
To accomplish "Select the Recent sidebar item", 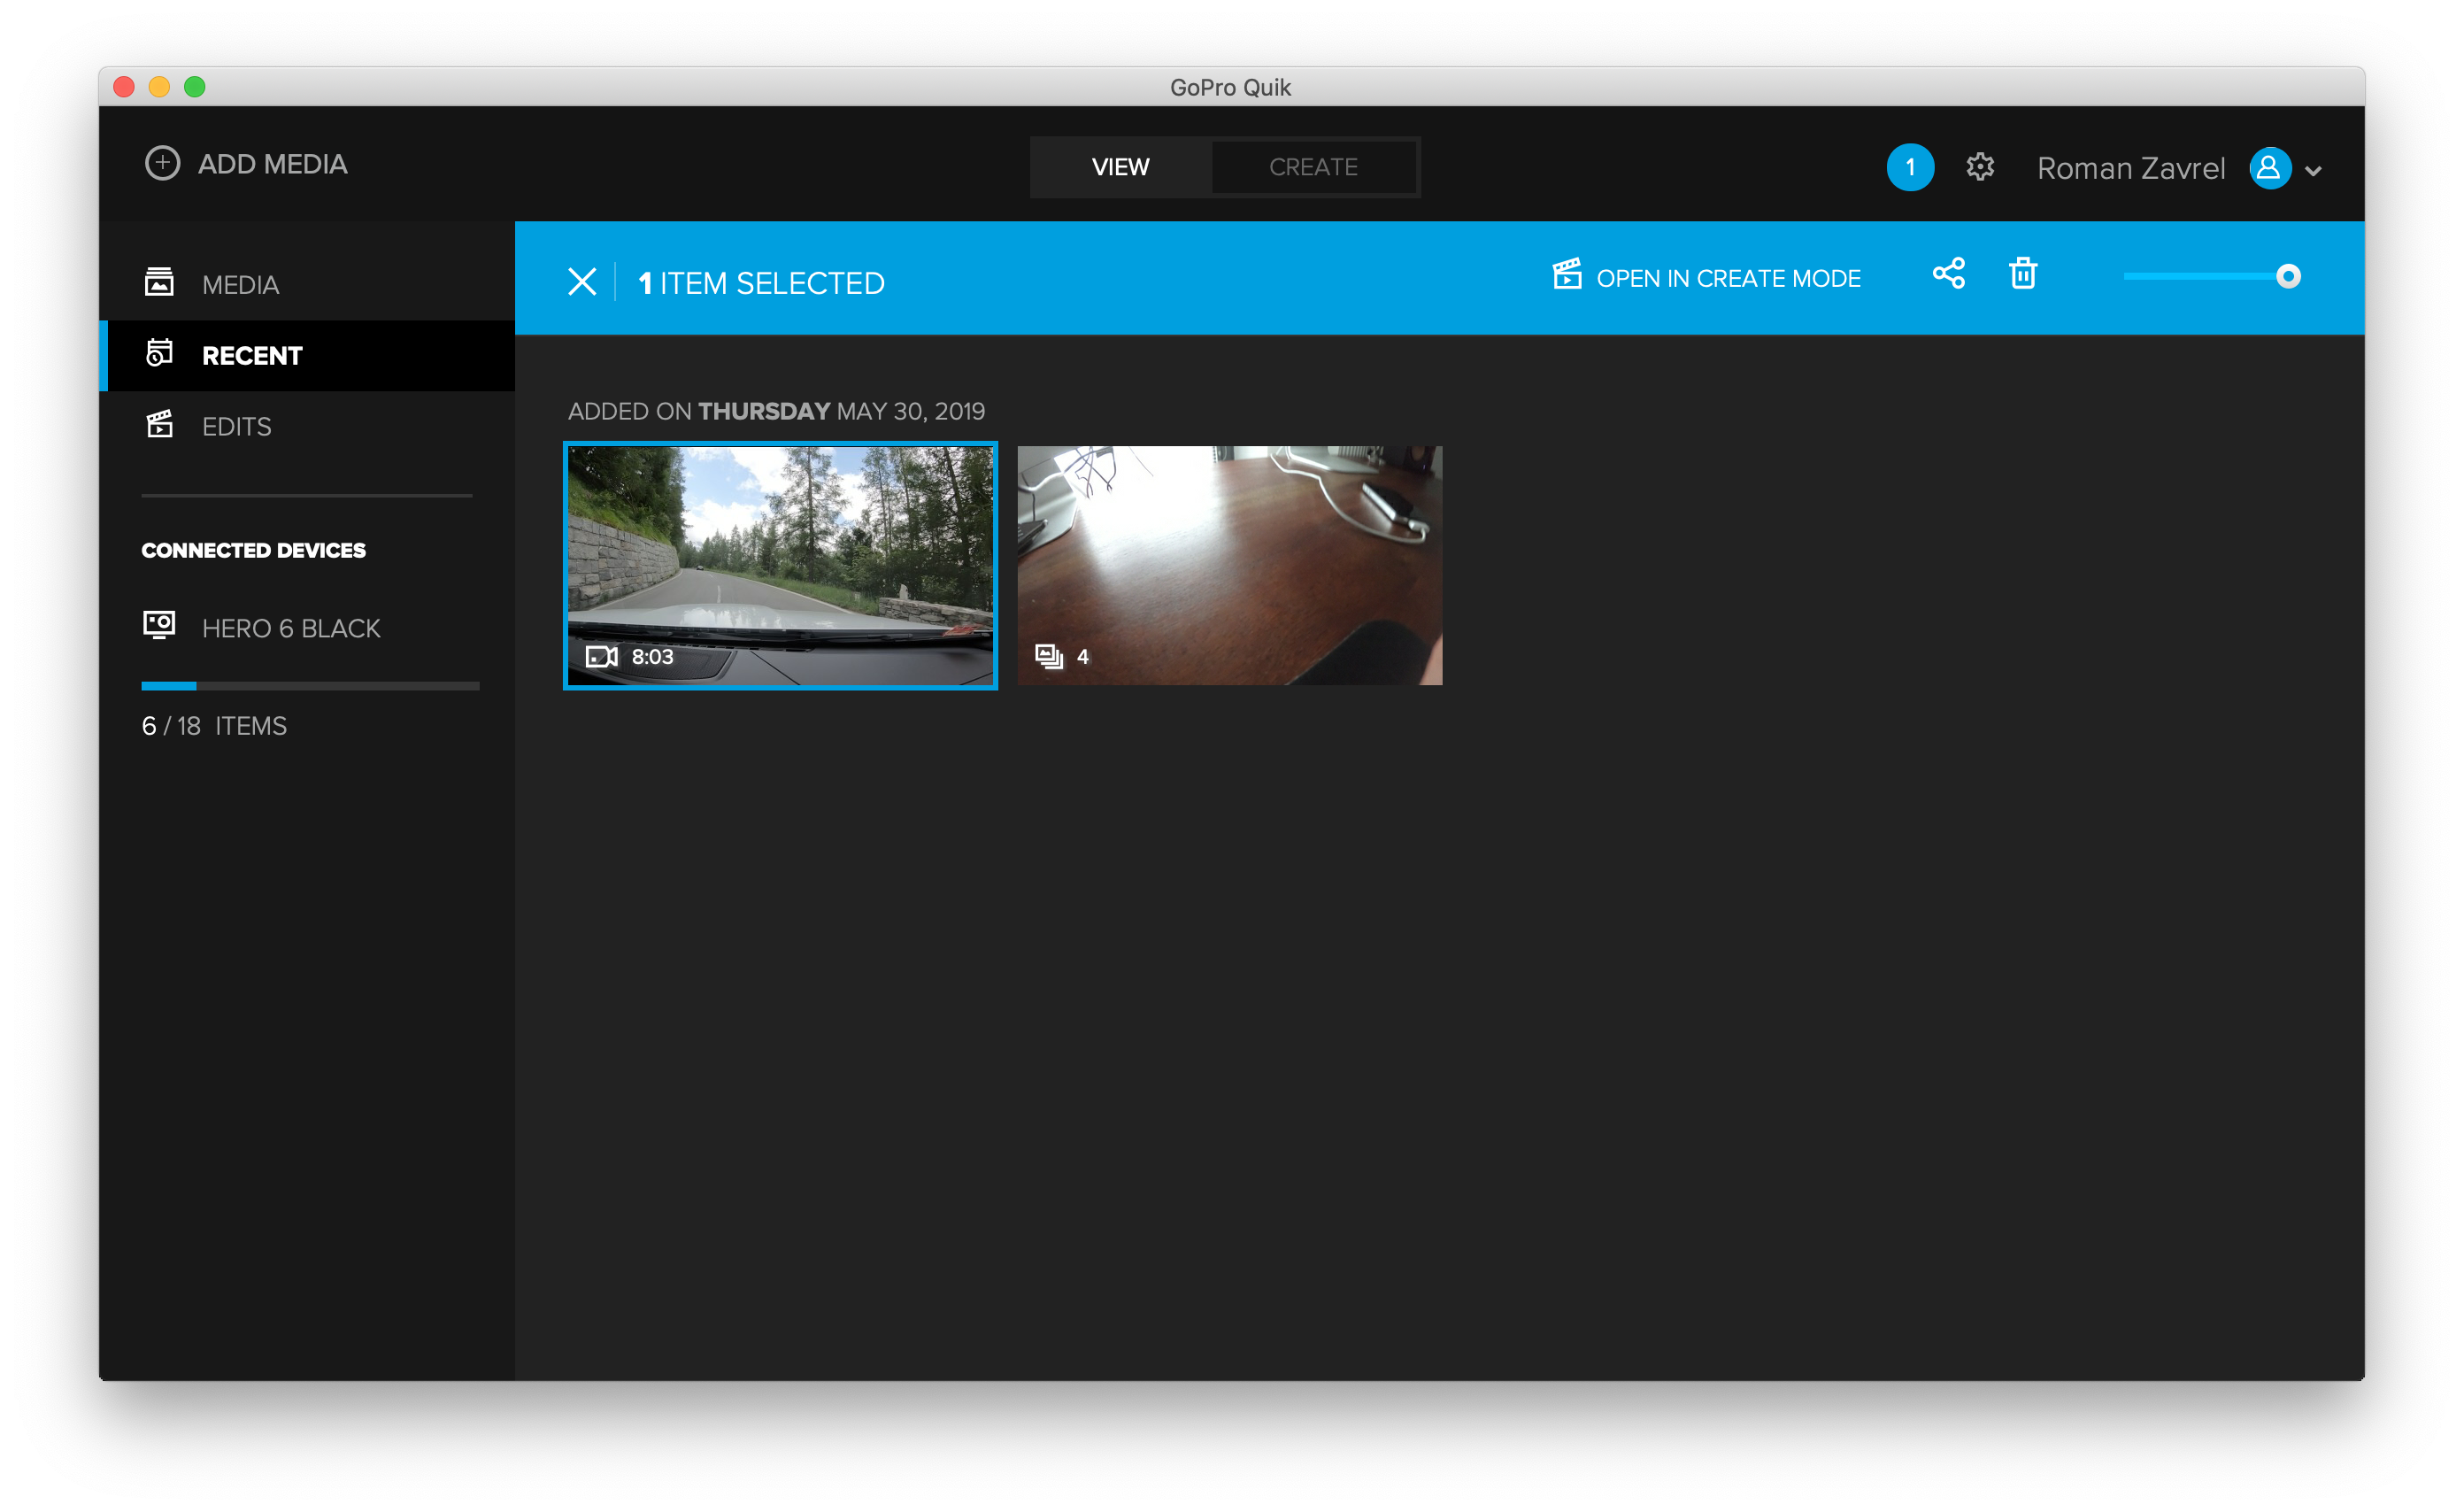I will point(252,356).
